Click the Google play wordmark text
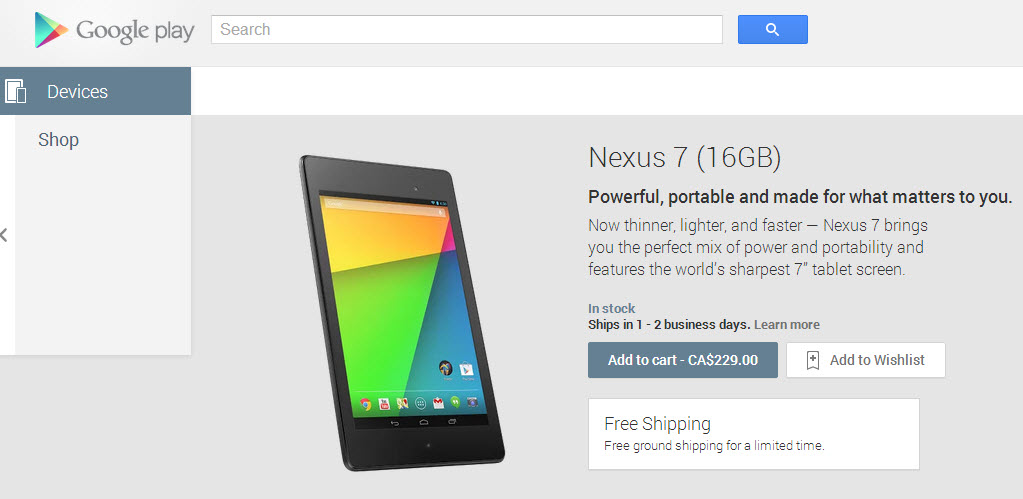 [x=135, y=30]
